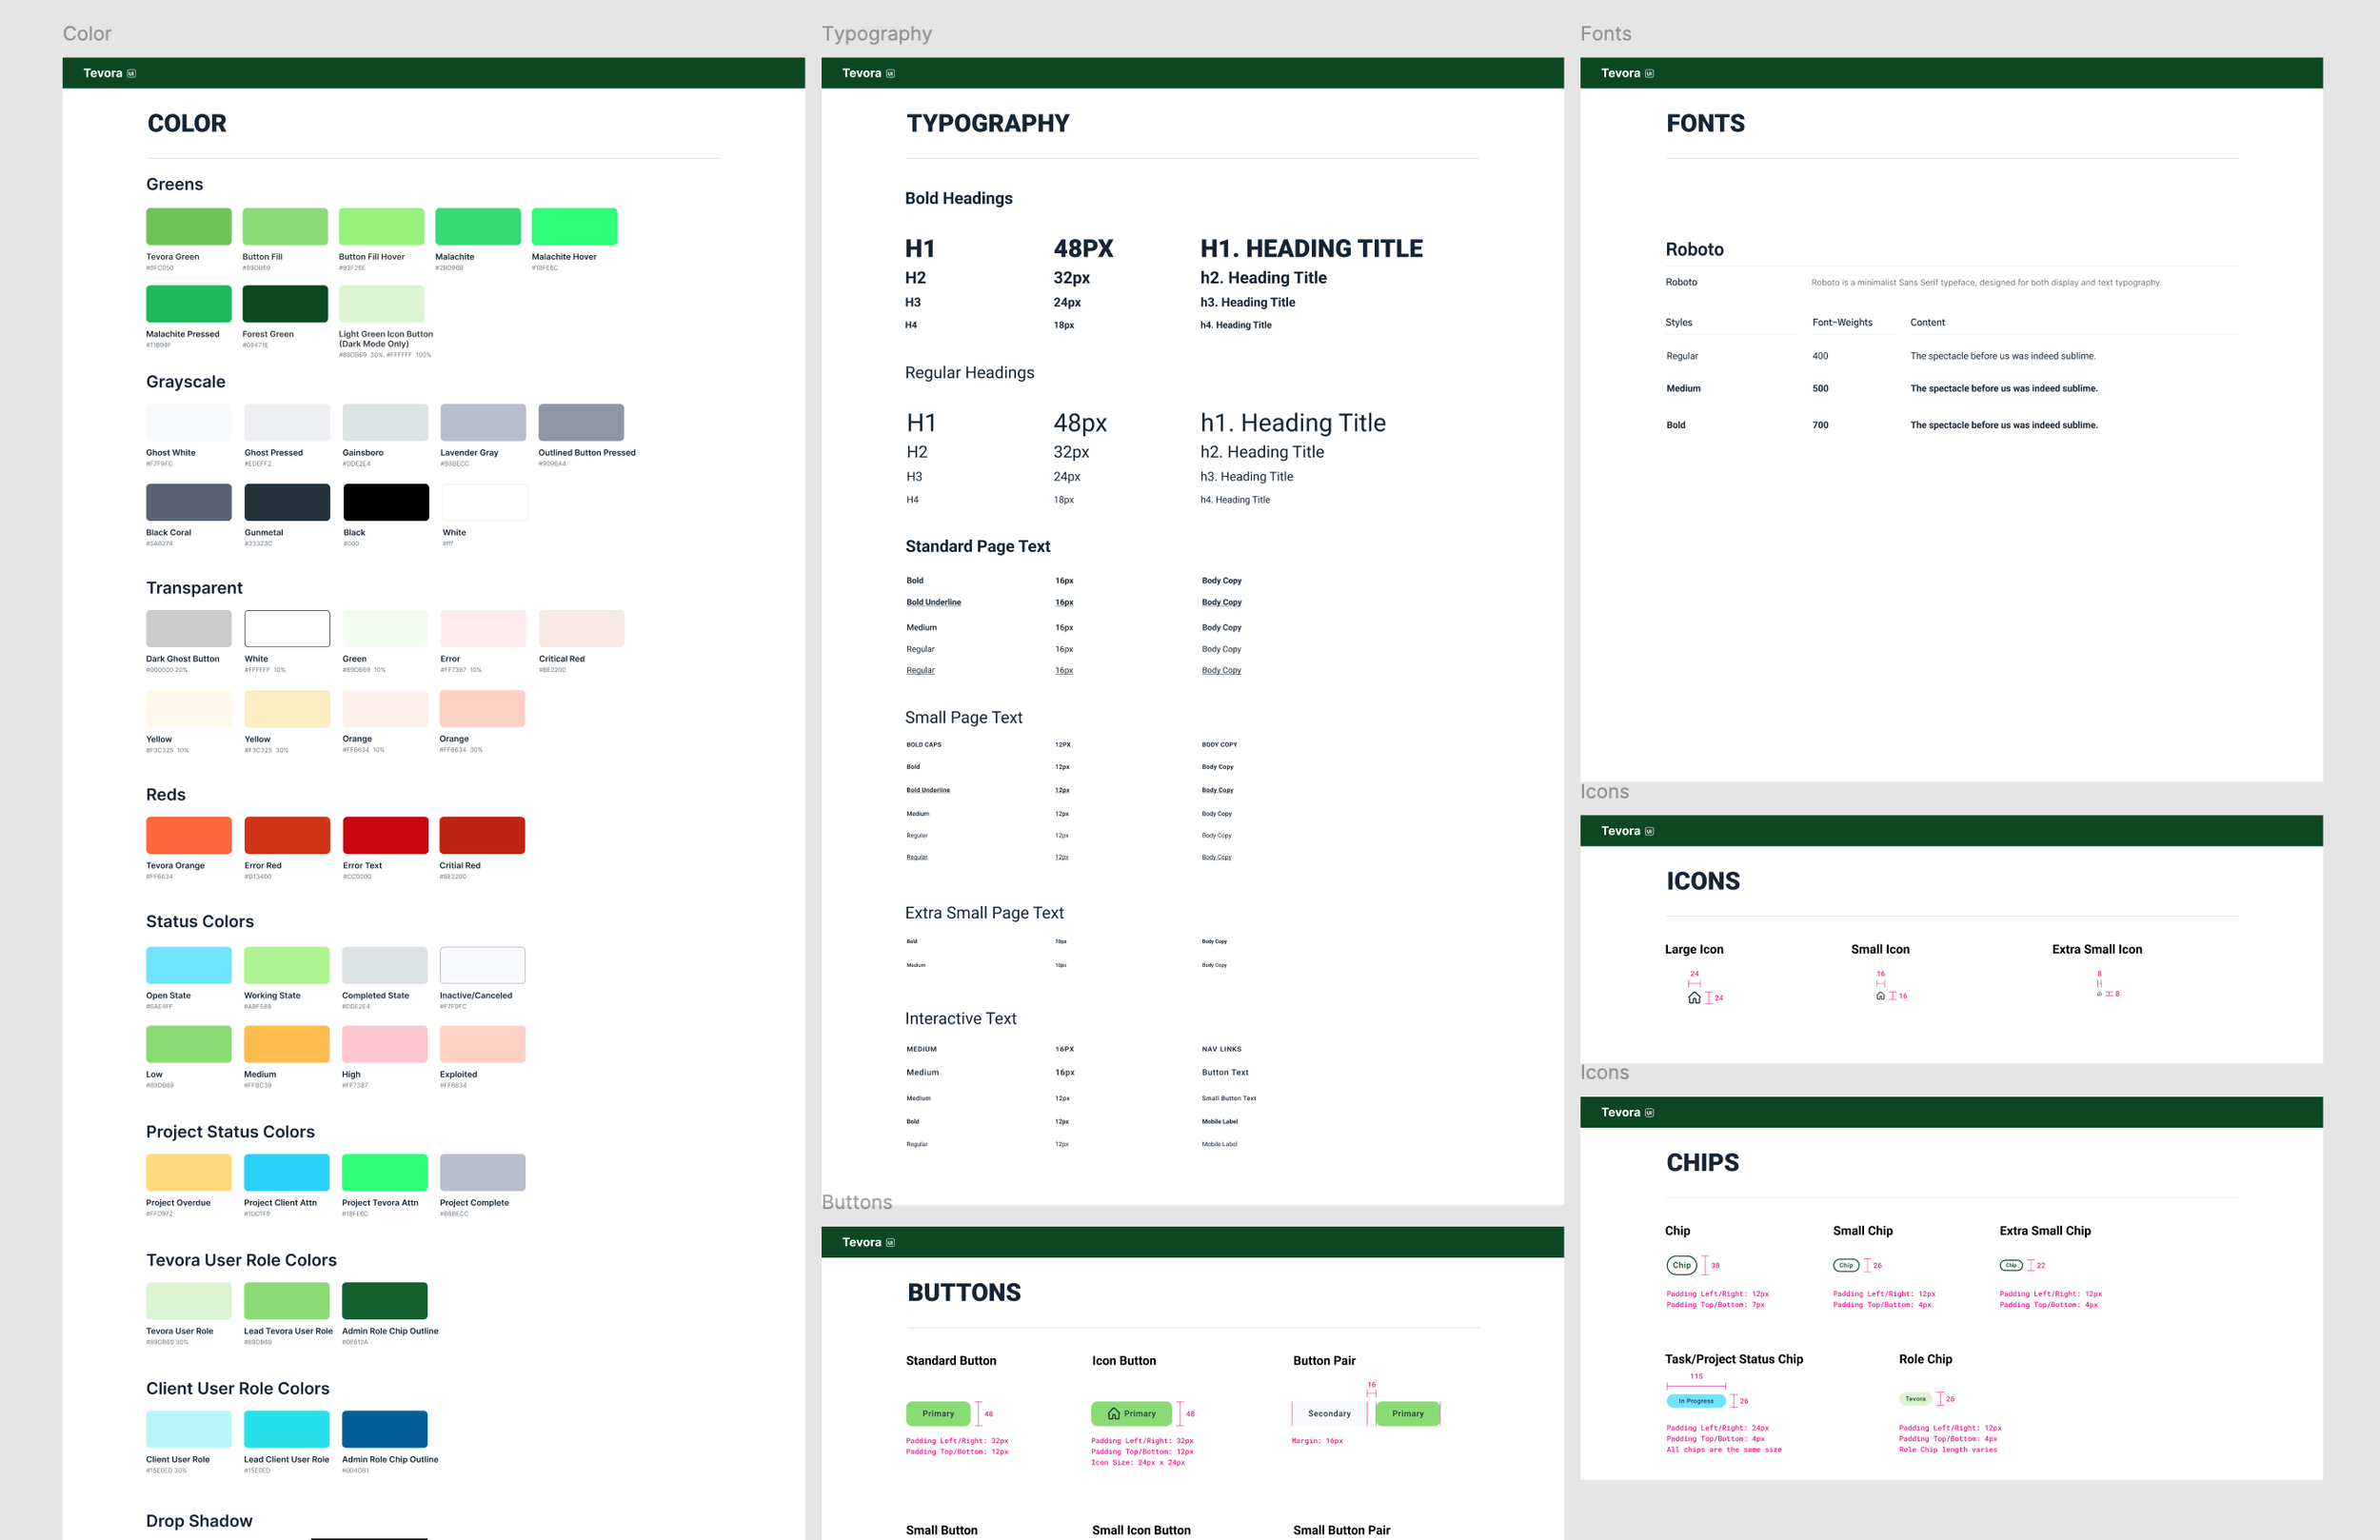This screenshot has width=2380, height=1540.
Task: Select the Typography frame label
Action: [x=876, y=33]
